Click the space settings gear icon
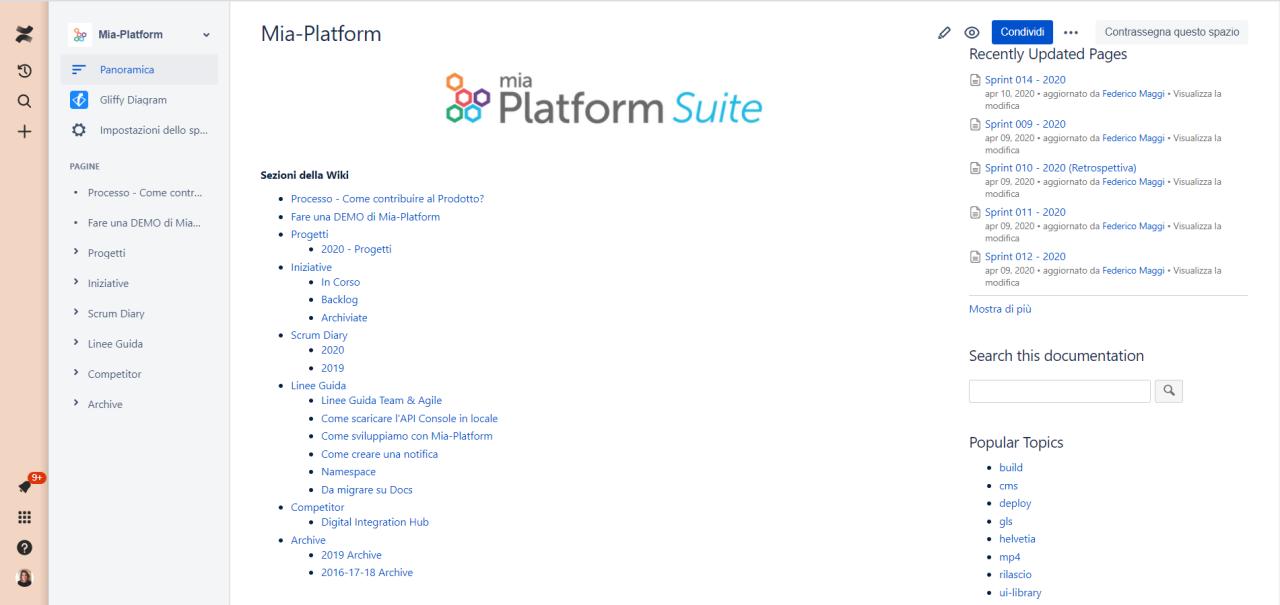1280x605 pixels. 79,130
